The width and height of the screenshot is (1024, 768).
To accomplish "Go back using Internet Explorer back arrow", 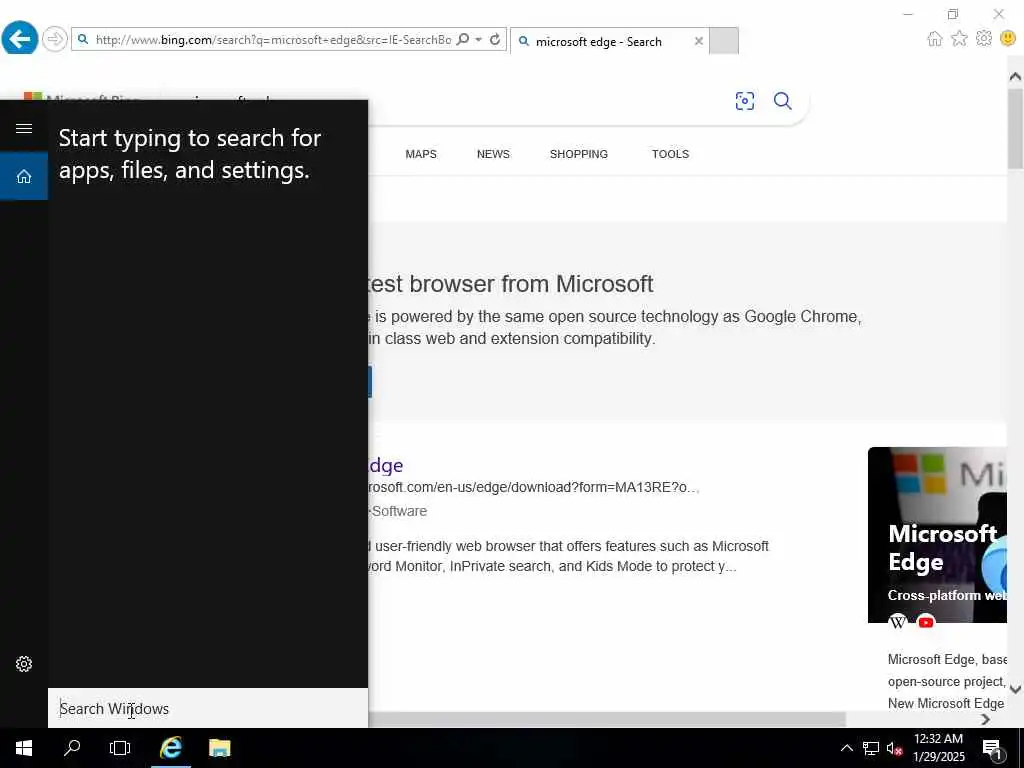I will (x=20, y=38).
